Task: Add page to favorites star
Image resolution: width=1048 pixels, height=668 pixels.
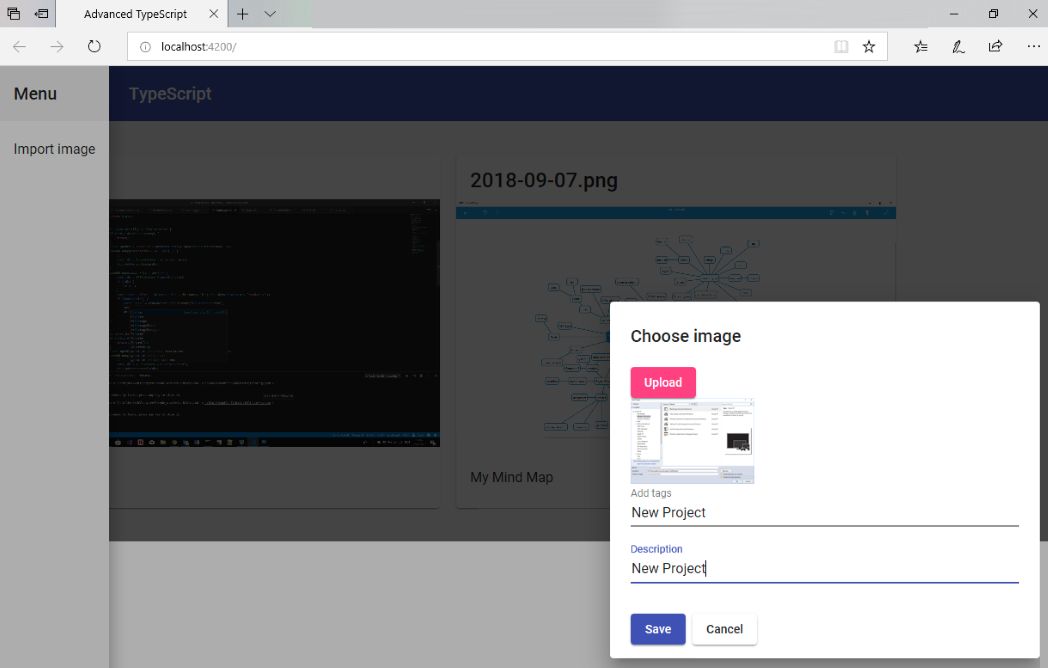Action: (x=869, y=46)
